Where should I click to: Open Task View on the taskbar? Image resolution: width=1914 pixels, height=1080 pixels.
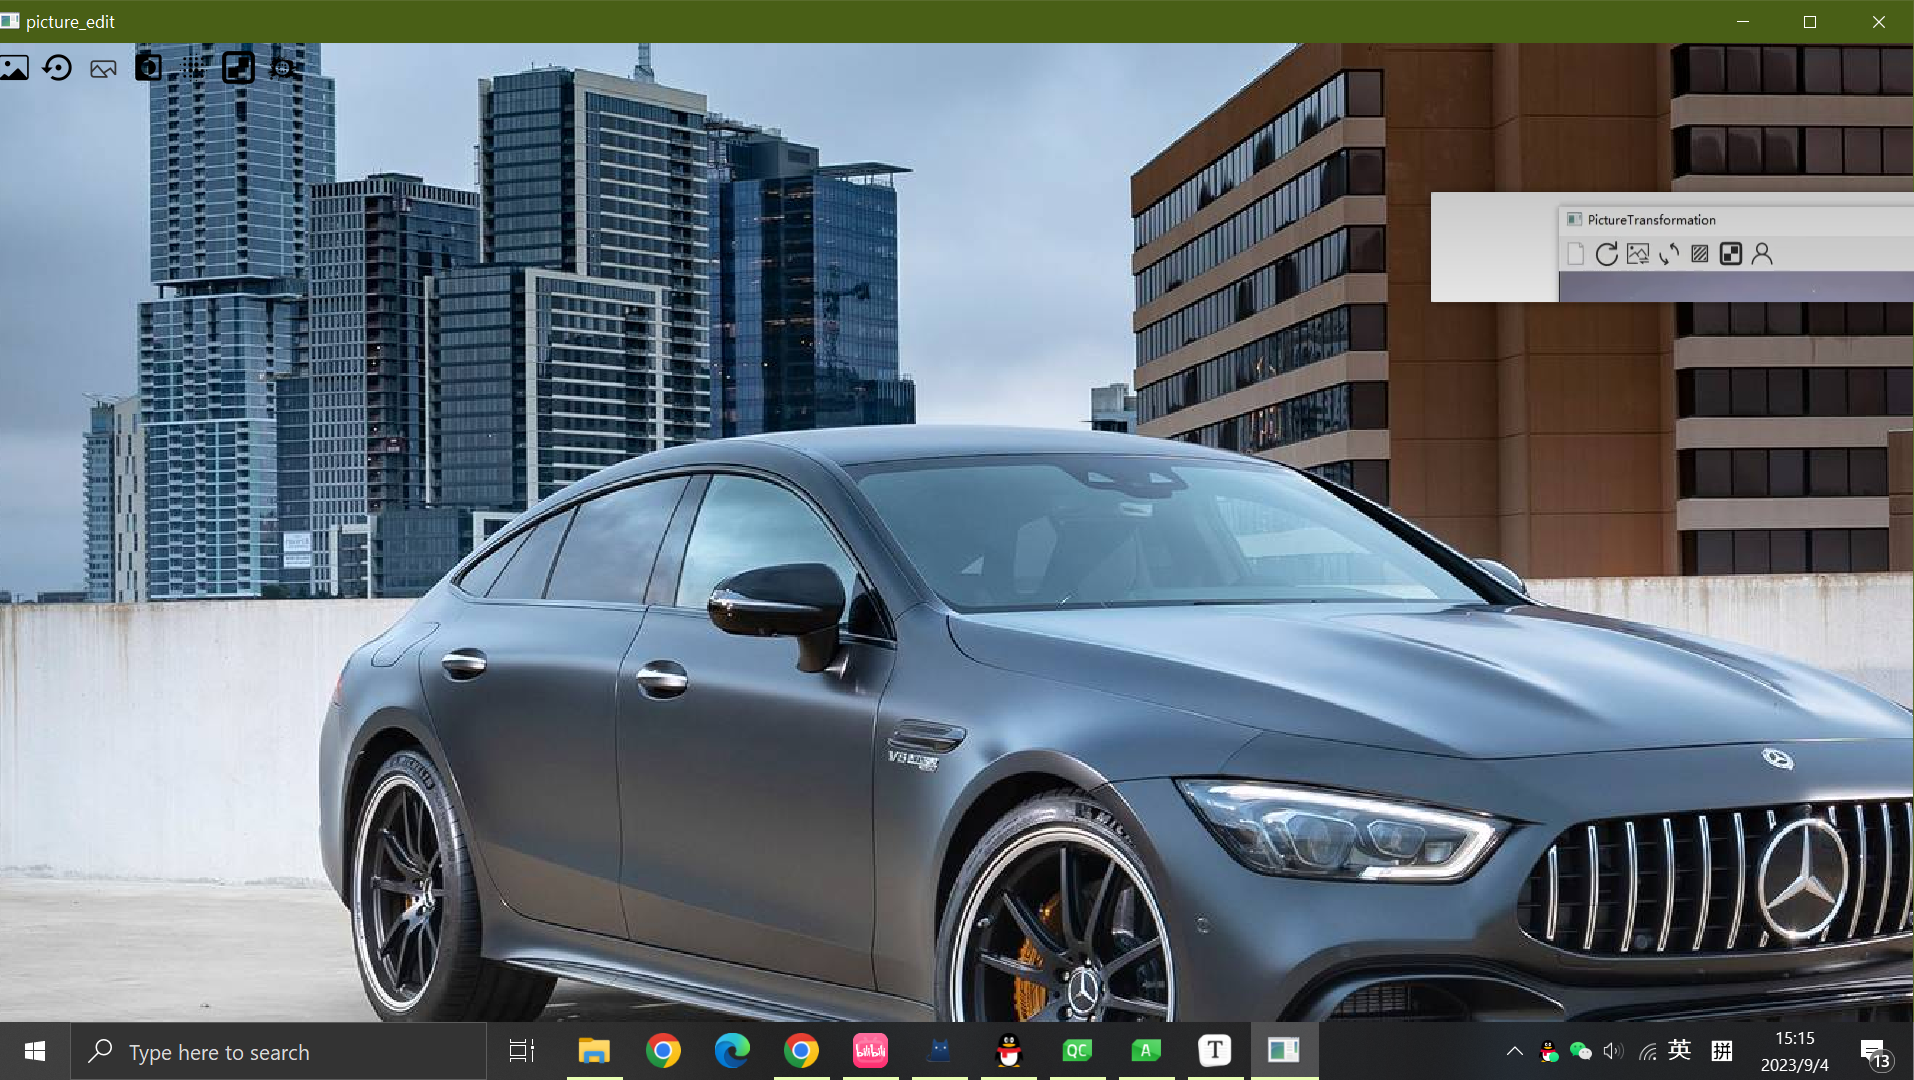pos(522,1051)
